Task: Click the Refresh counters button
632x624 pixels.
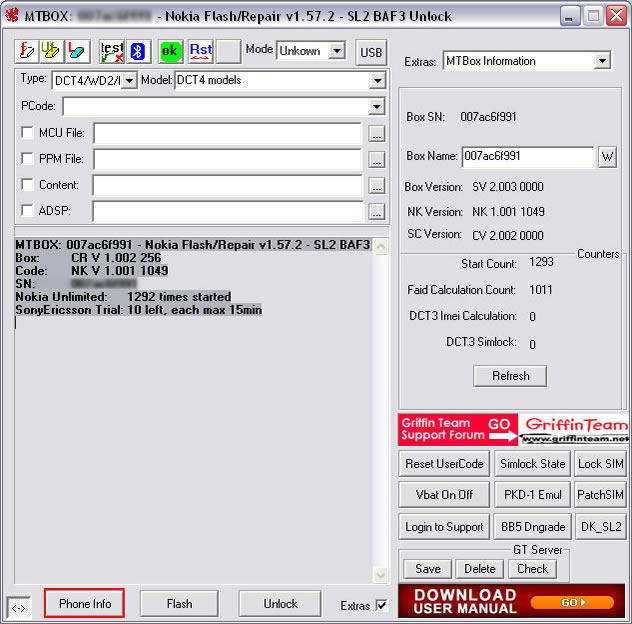Action: click(510, 376)
